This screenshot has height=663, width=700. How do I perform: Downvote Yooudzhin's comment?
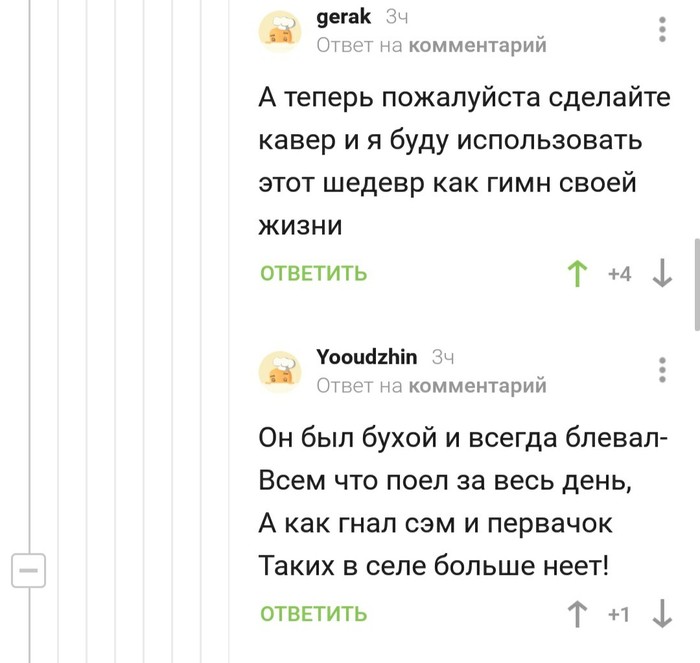coord(661,614)
